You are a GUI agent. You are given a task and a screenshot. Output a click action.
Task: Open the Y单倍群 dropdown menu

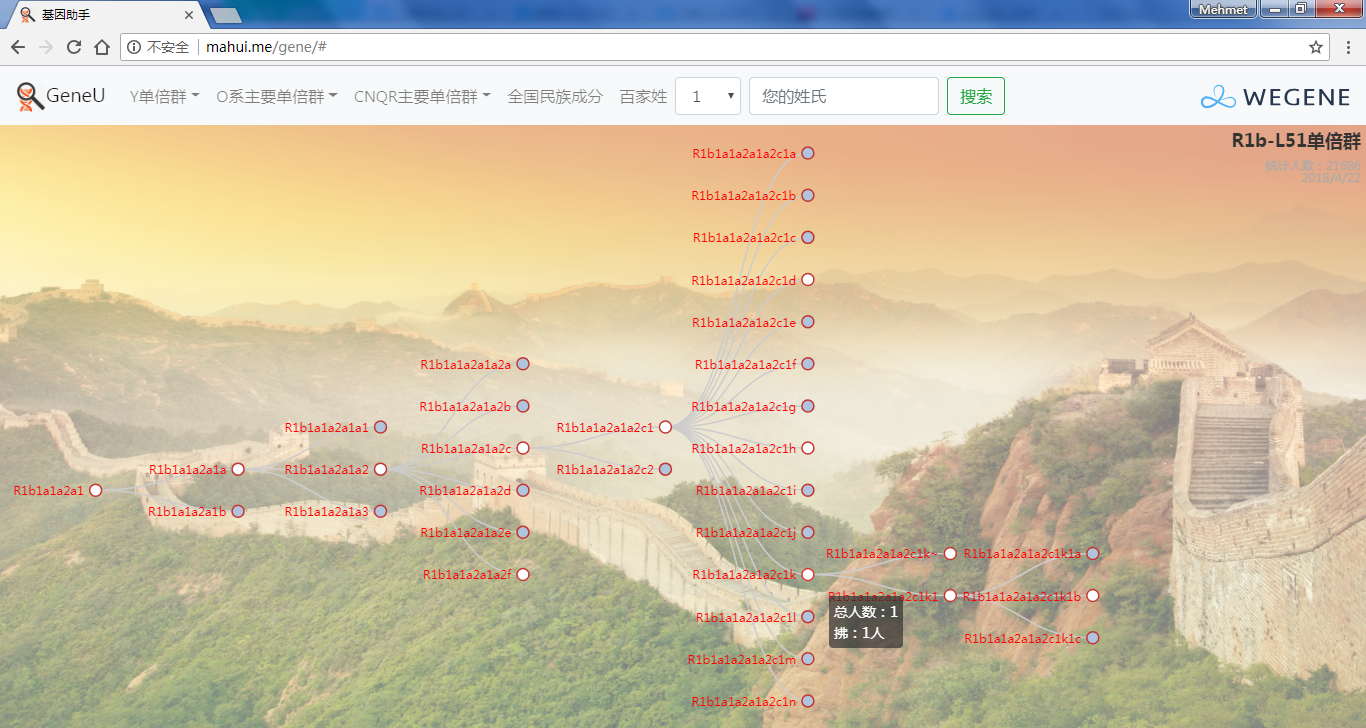(x=164, y=96)
